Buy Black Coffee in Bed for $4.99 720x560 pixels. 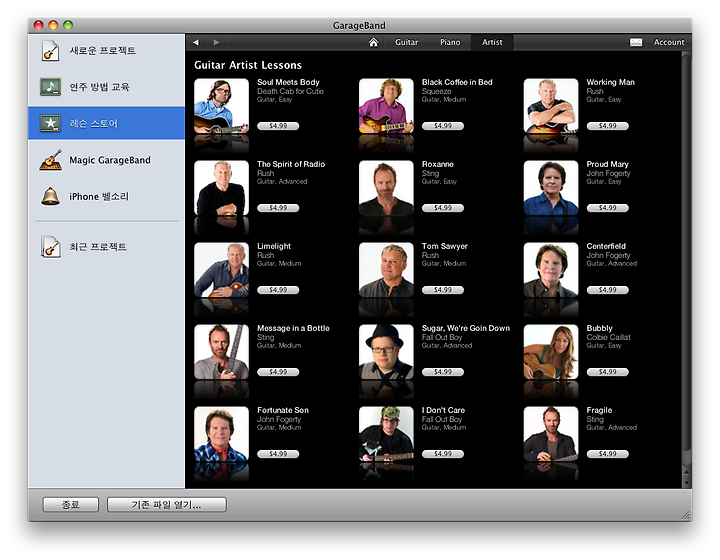[x=443, y=126]
